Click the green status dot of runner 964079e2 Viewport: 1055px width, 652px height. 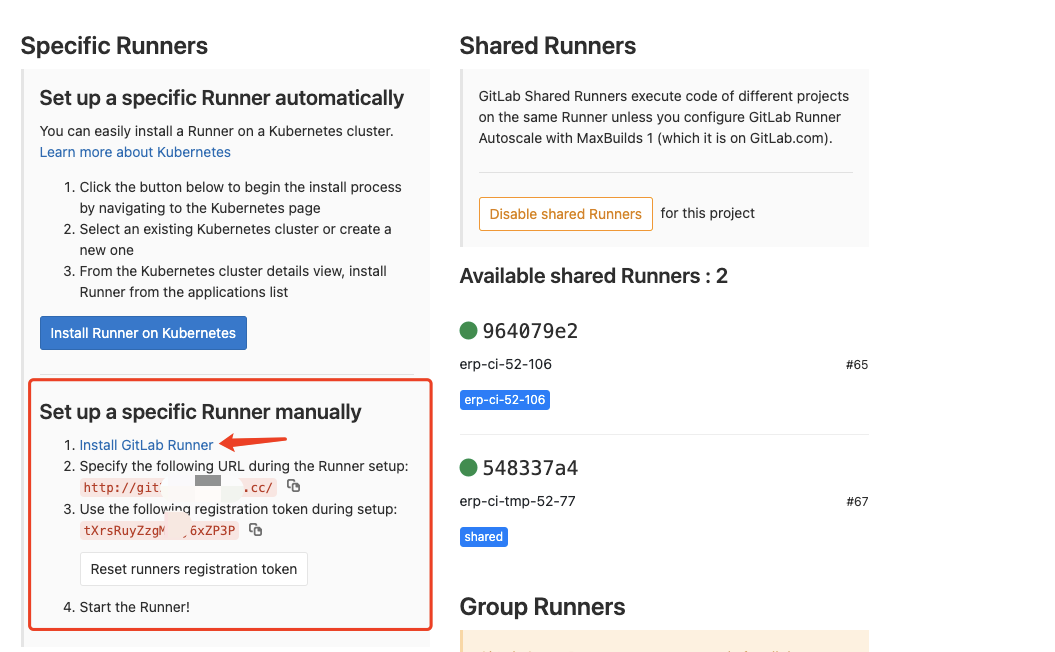coord(468,331)
